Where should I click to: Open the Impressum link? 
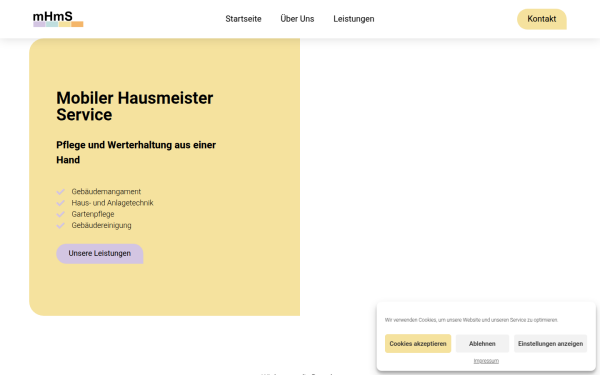click(x=486, y=361)
